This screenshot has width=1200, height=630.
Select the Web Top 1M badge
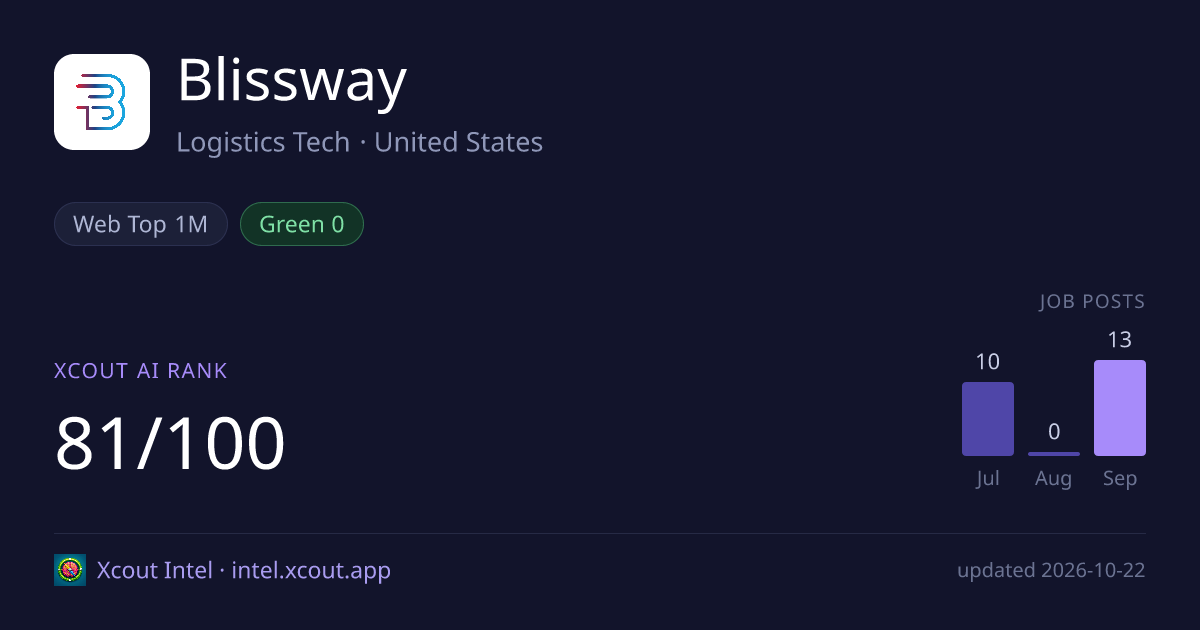point(141,224)
